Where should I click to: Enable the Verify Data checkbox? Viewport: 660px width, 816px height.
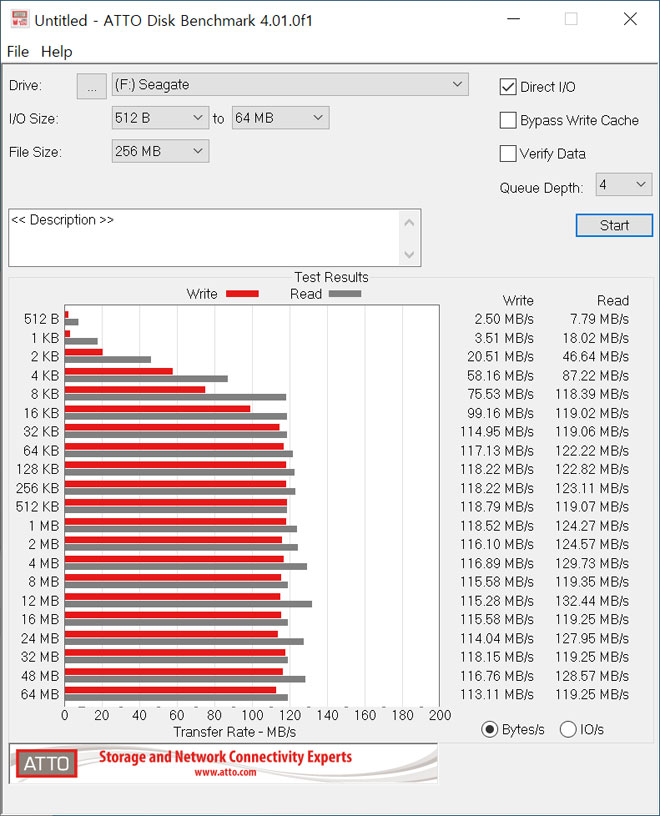[x=508, y=154]
